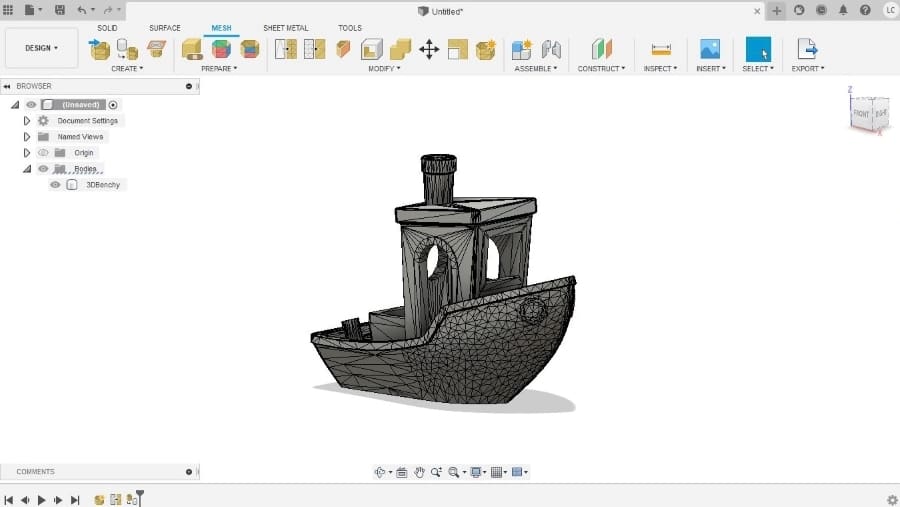The height and width of the screenshot is (507, 900).
Task: Undo the last action
Action: point(82,10)
